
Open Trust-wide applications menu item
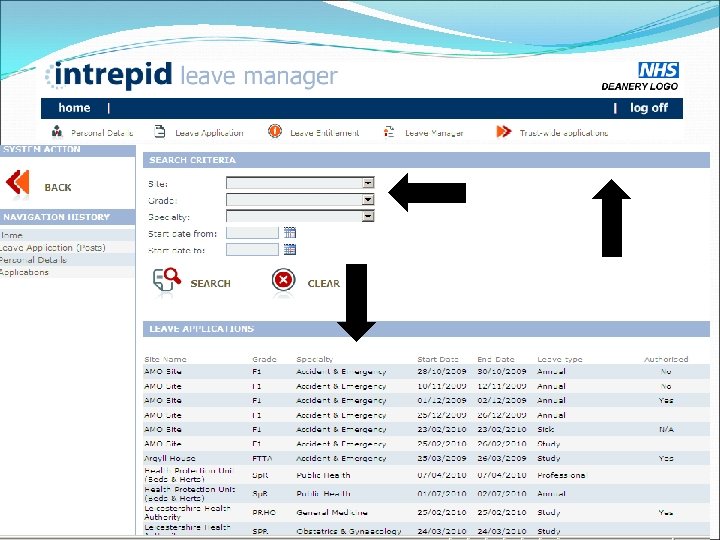click(564, 133)
